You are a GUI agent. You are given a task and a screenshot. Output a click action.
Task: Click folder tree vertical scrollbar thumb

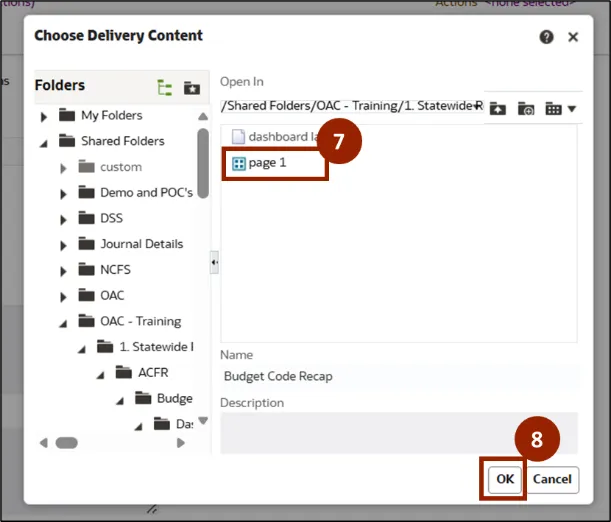pyautogui.click(x=203, y=163)
